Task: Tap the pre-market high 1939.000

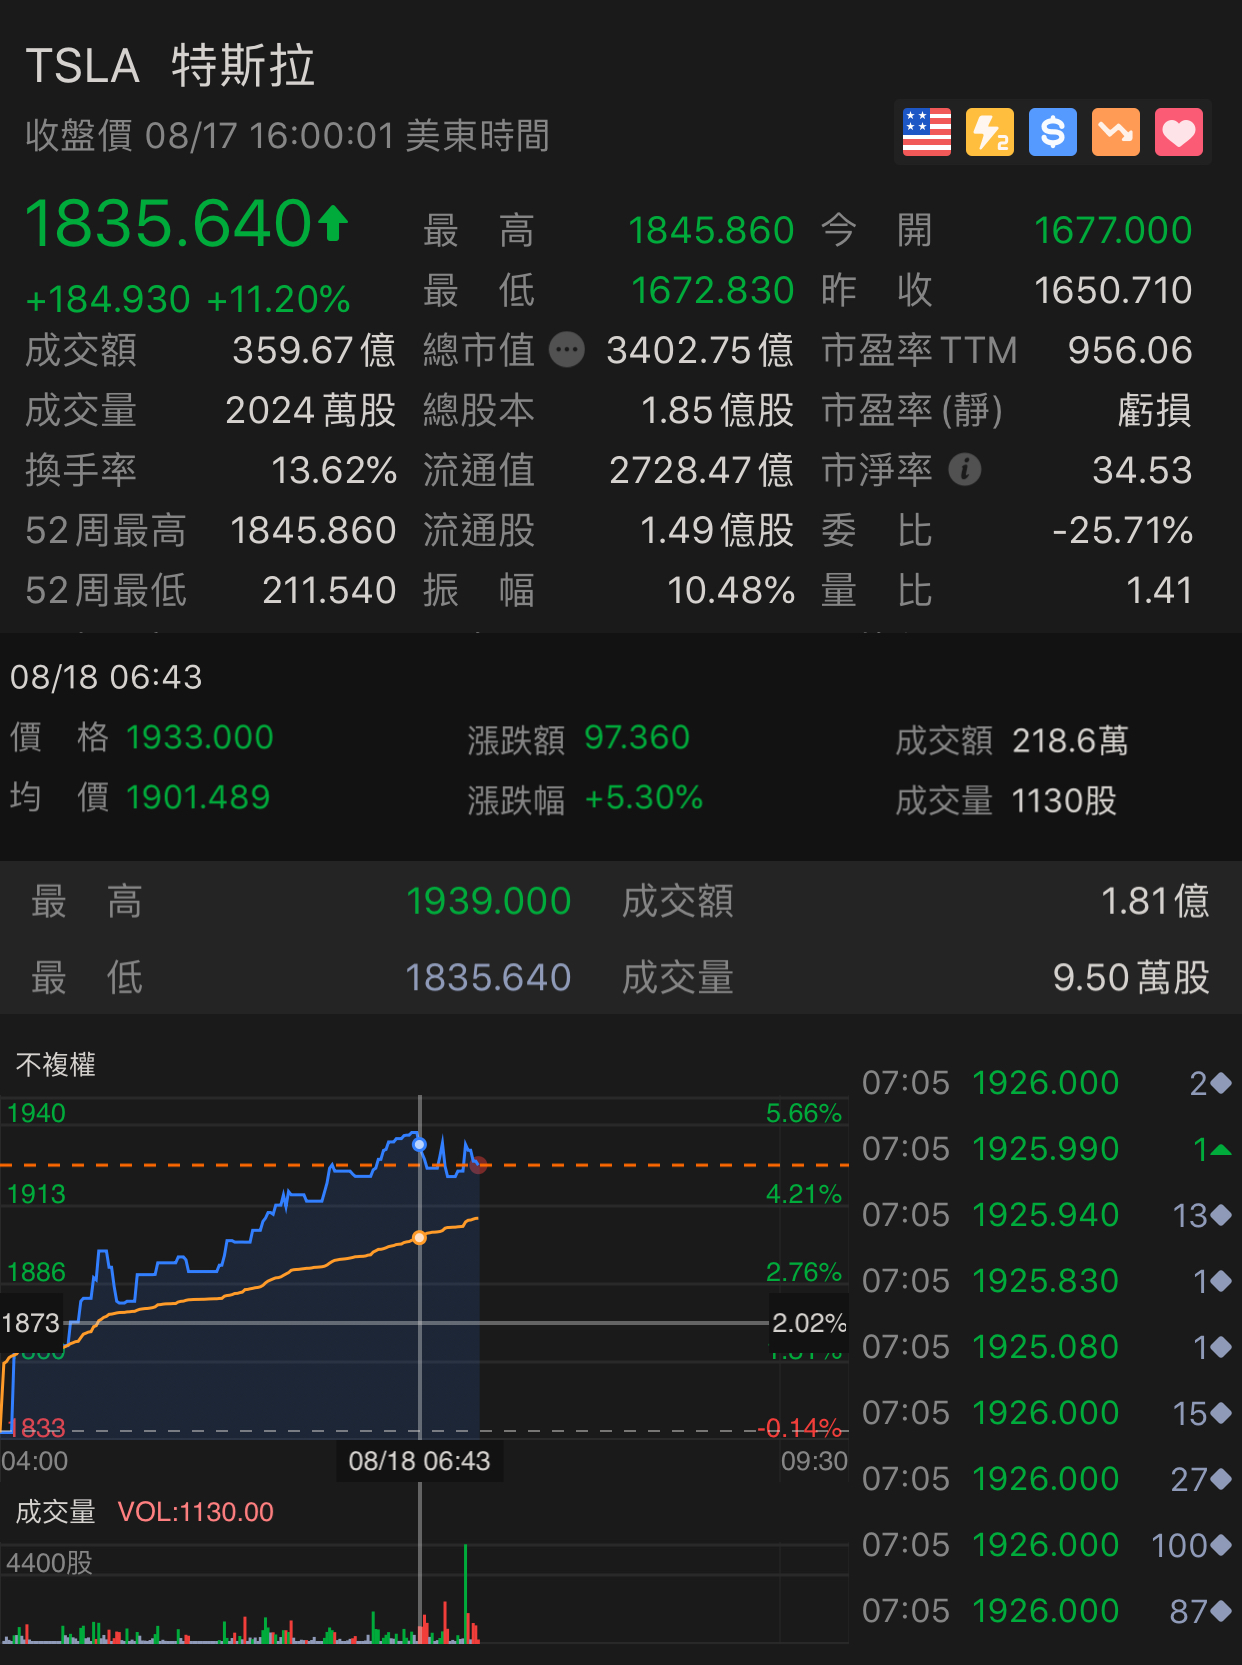Action: click(x=488, y=901)
